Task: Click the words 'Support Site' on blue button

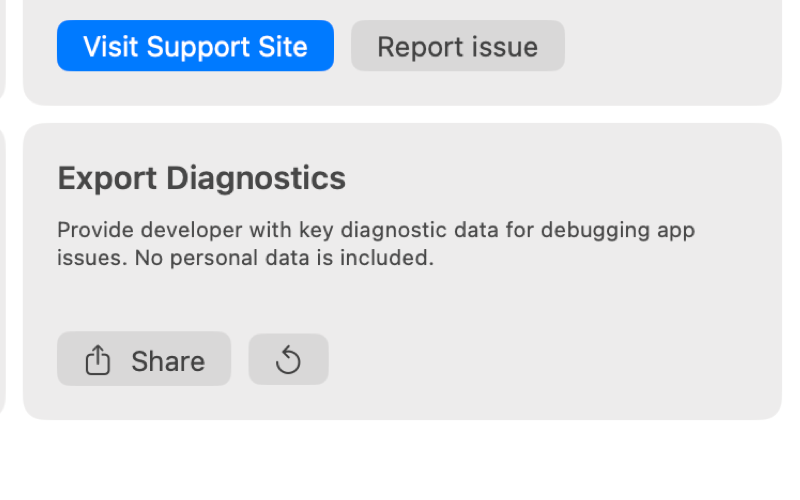Action: pos(227,47)
